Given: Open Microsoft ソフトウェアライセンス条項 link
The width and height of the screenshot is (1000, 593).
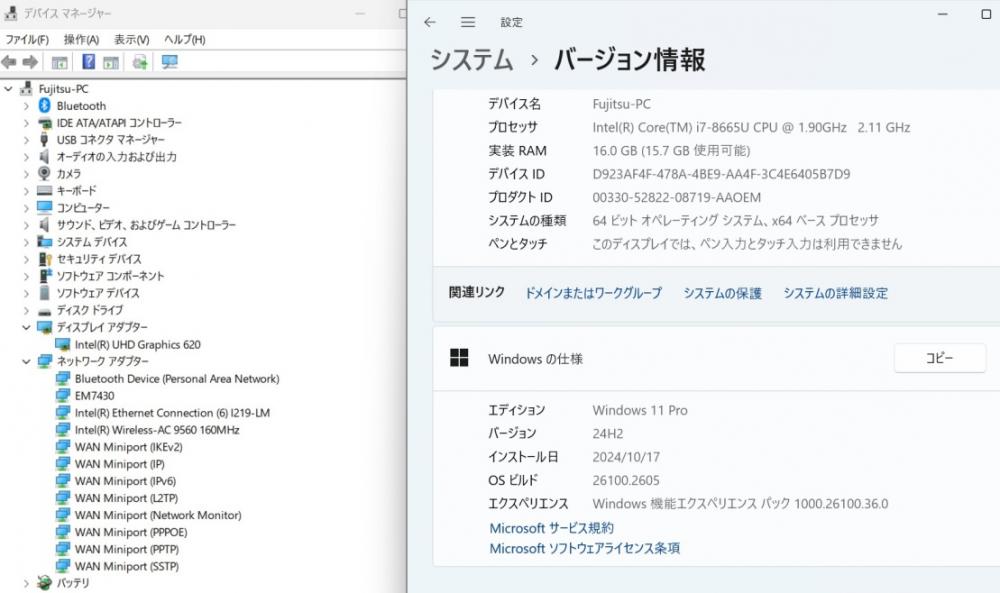Looking at the screenshot, I should pos(585,548).
